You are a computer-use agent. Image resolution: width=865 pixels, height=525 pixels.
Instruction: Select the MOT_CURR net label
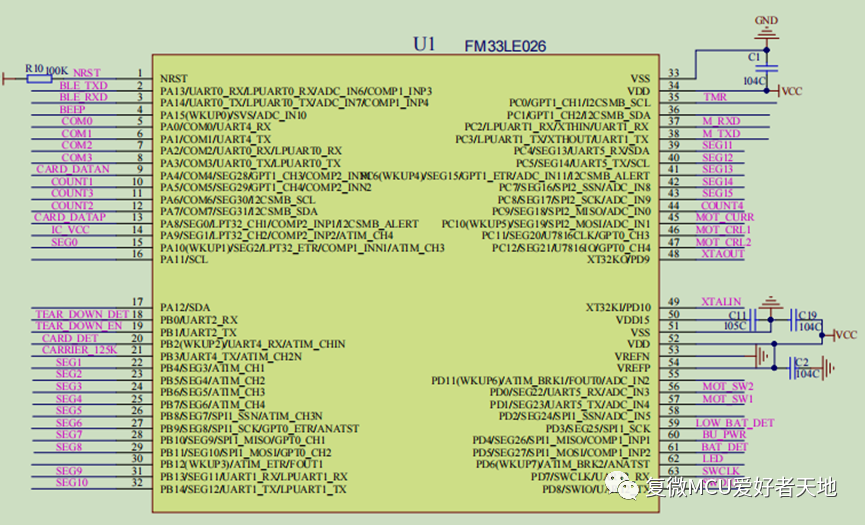725,217
